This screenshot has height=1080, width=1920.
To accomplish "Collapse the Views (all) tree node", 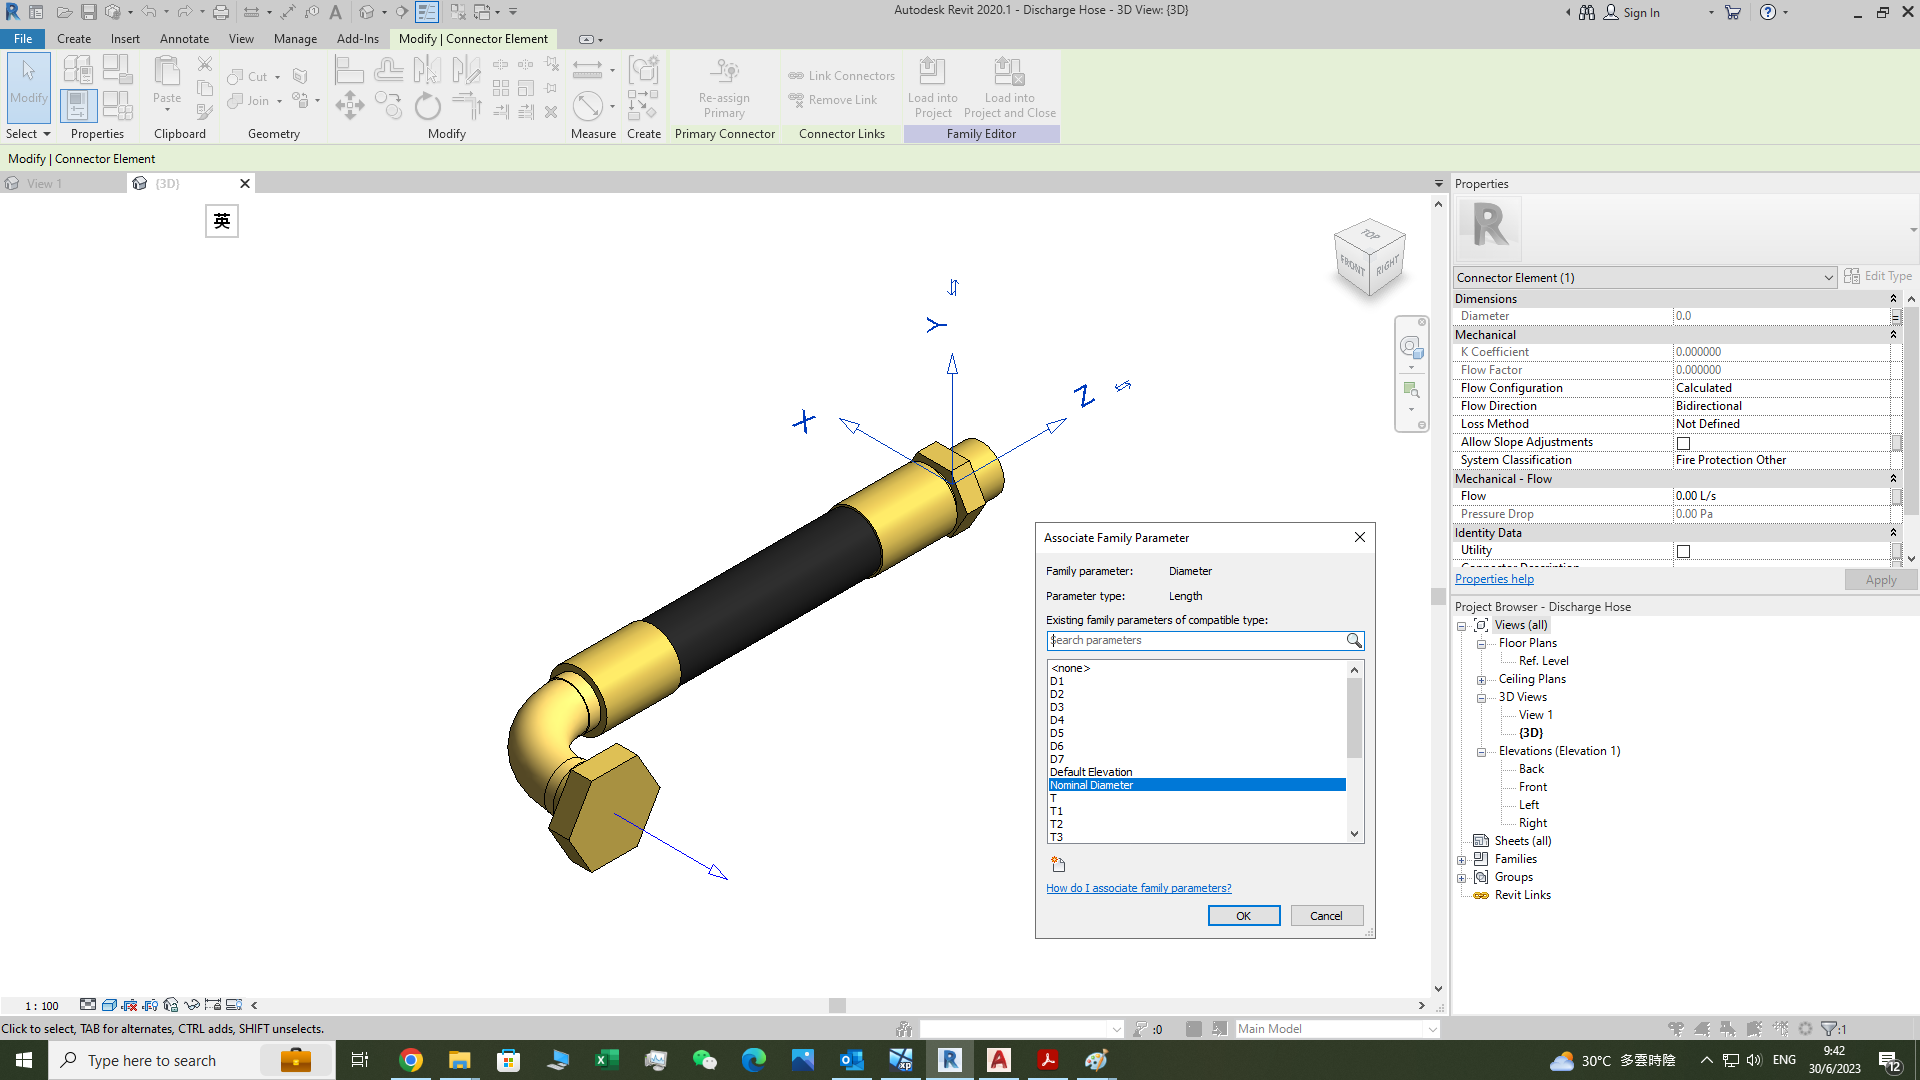I will (1463, 624).
